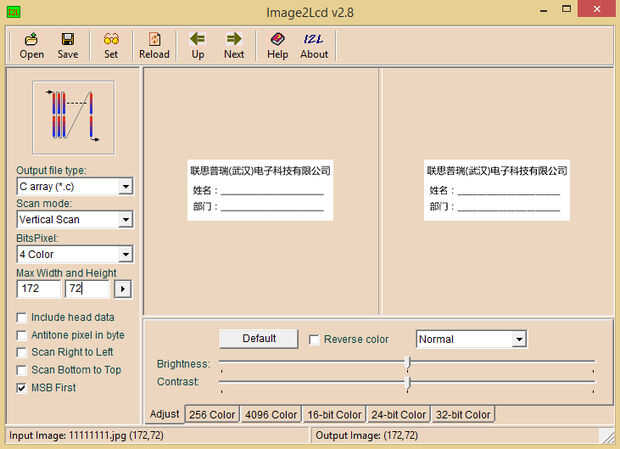The height and width of the screenshot is (449, 620).
Task: Maximize the Image2Lcd window
Action: point(567,9)
